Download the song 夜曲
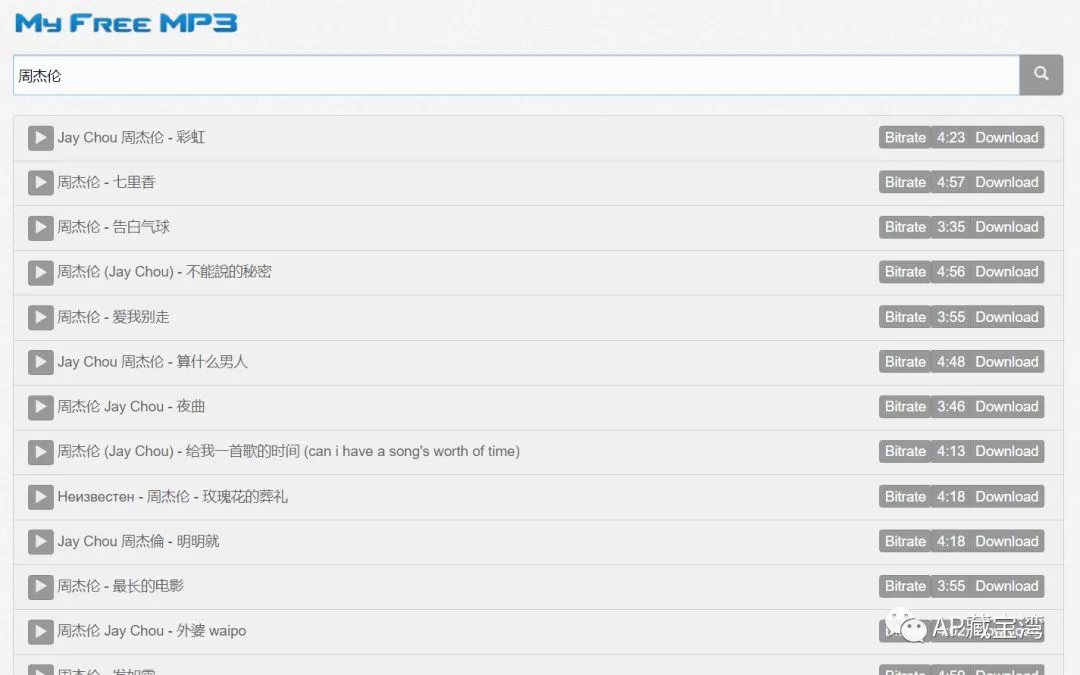Image resolution: width=1080 pixels, height=675 pixels. point(1006,406)
